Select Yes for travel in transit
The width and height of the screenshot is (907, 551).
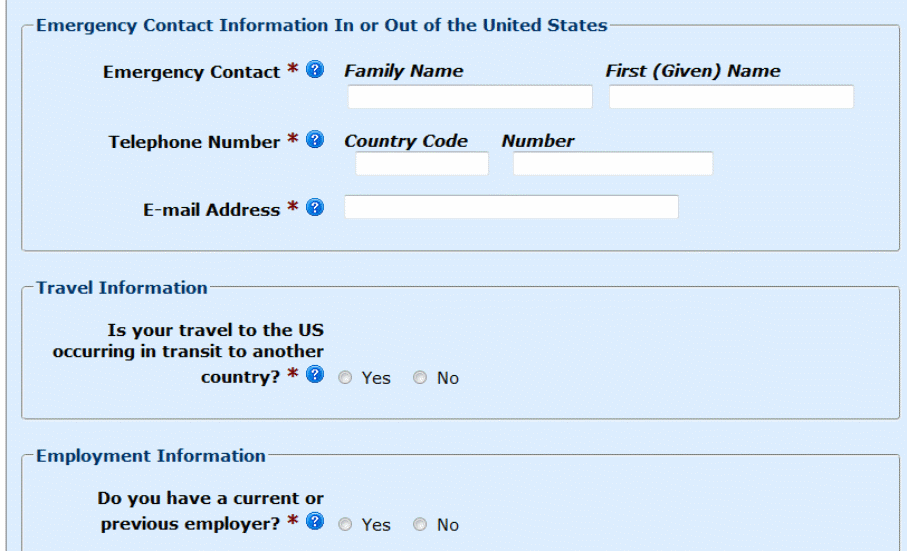tap(346, 378)
